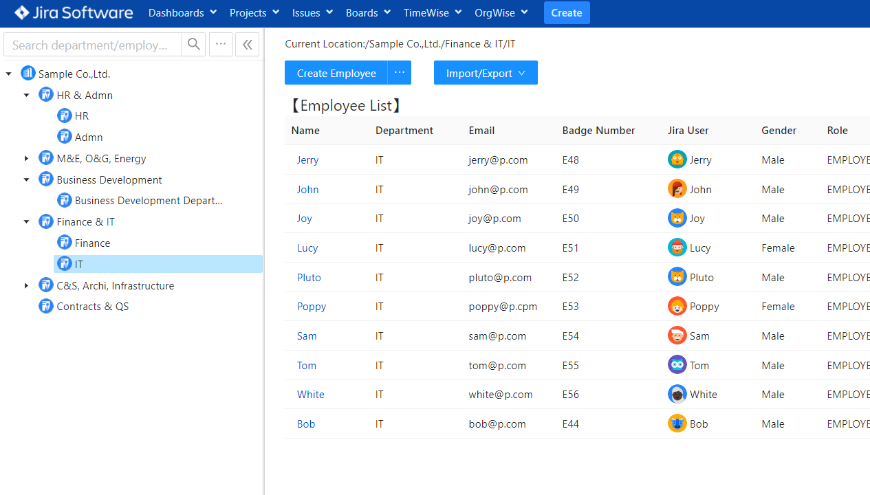Viewport: 870px width, 495px height.
Task: Click the search magnifier icon in sidebar
Action: point(194,45)
